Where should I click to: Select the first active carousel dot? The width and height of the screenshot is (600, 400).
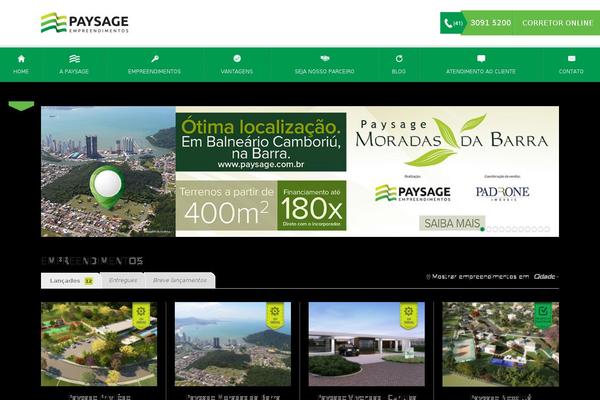click(x=483, y=229)
